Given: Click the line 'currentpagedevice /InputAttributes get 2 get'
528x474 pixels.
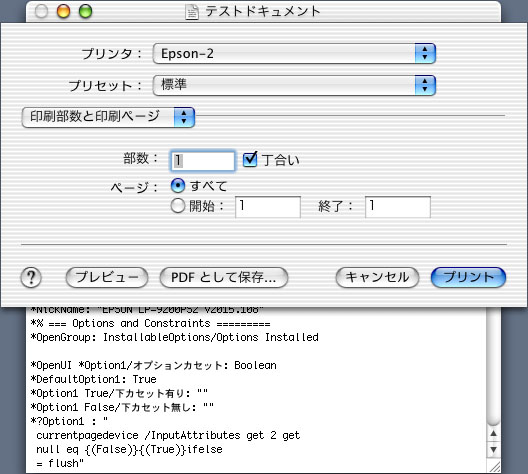Looking at the screenshot, I should tap(168, 435).
